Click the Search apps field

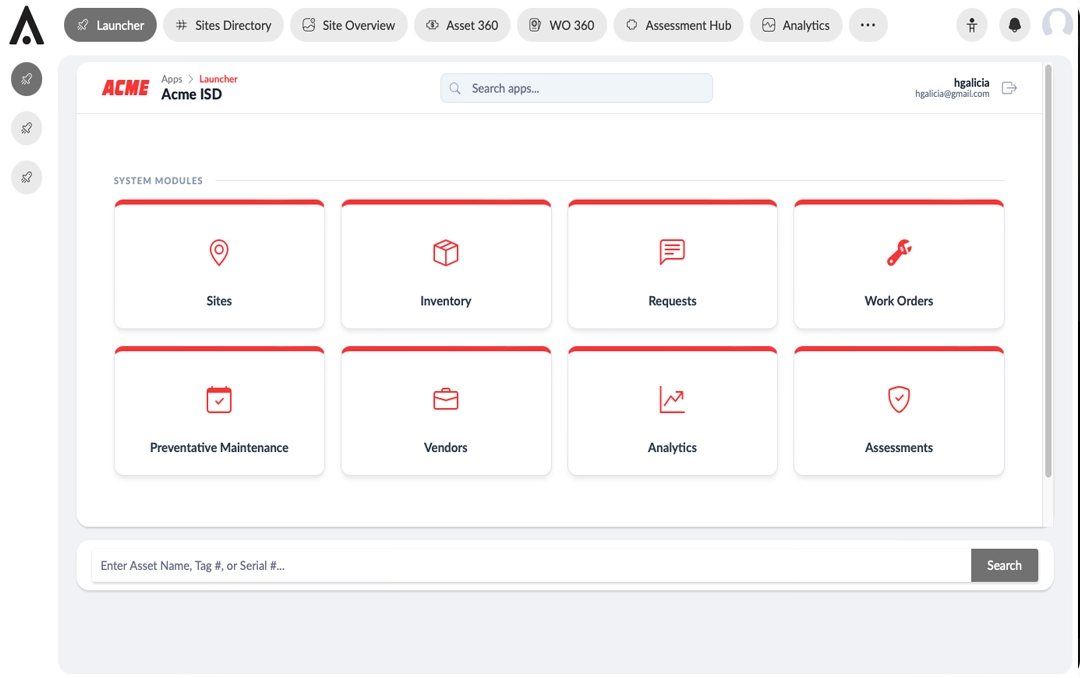click(576, 88)
